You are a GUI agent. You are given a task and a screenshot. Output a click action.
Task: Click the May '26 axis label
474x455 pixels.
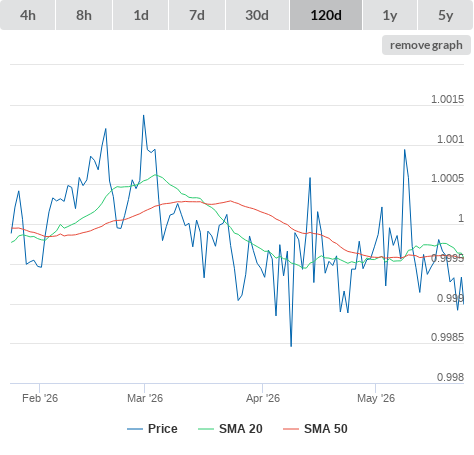(376, 398)
